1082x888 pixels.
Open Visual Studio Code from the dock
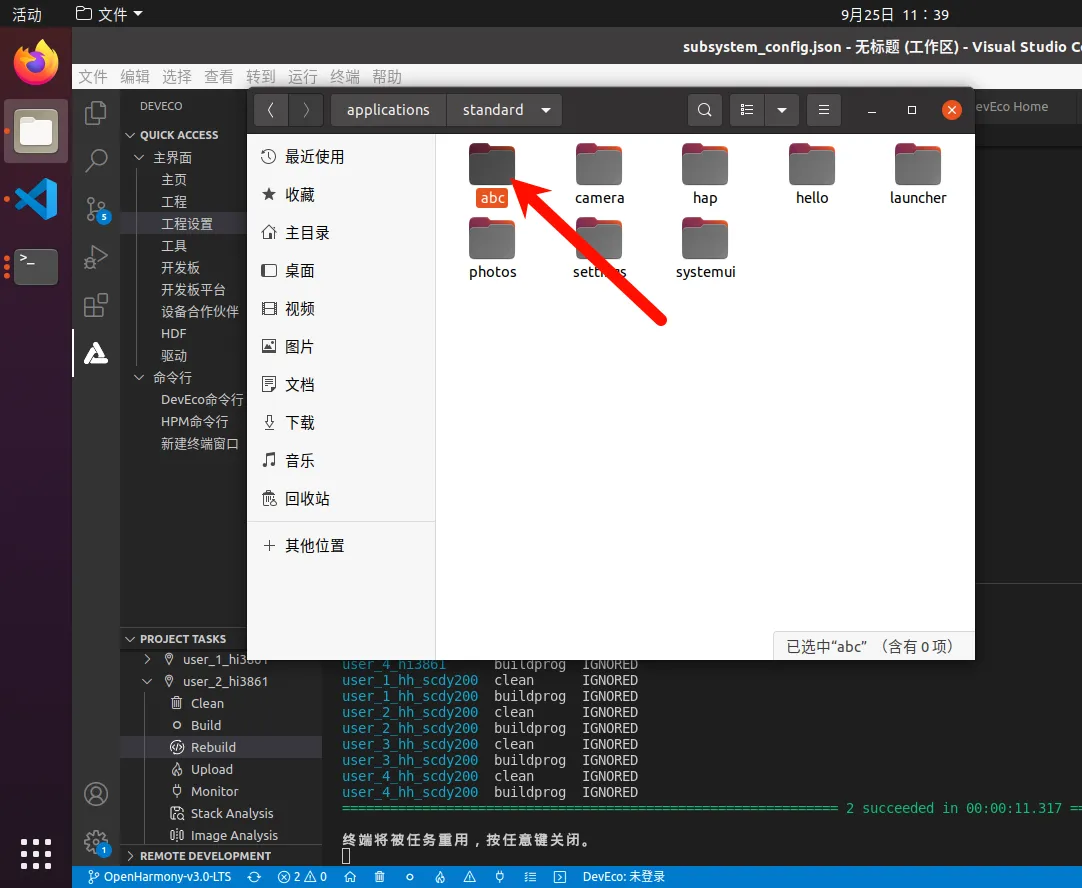pos(36,199)
